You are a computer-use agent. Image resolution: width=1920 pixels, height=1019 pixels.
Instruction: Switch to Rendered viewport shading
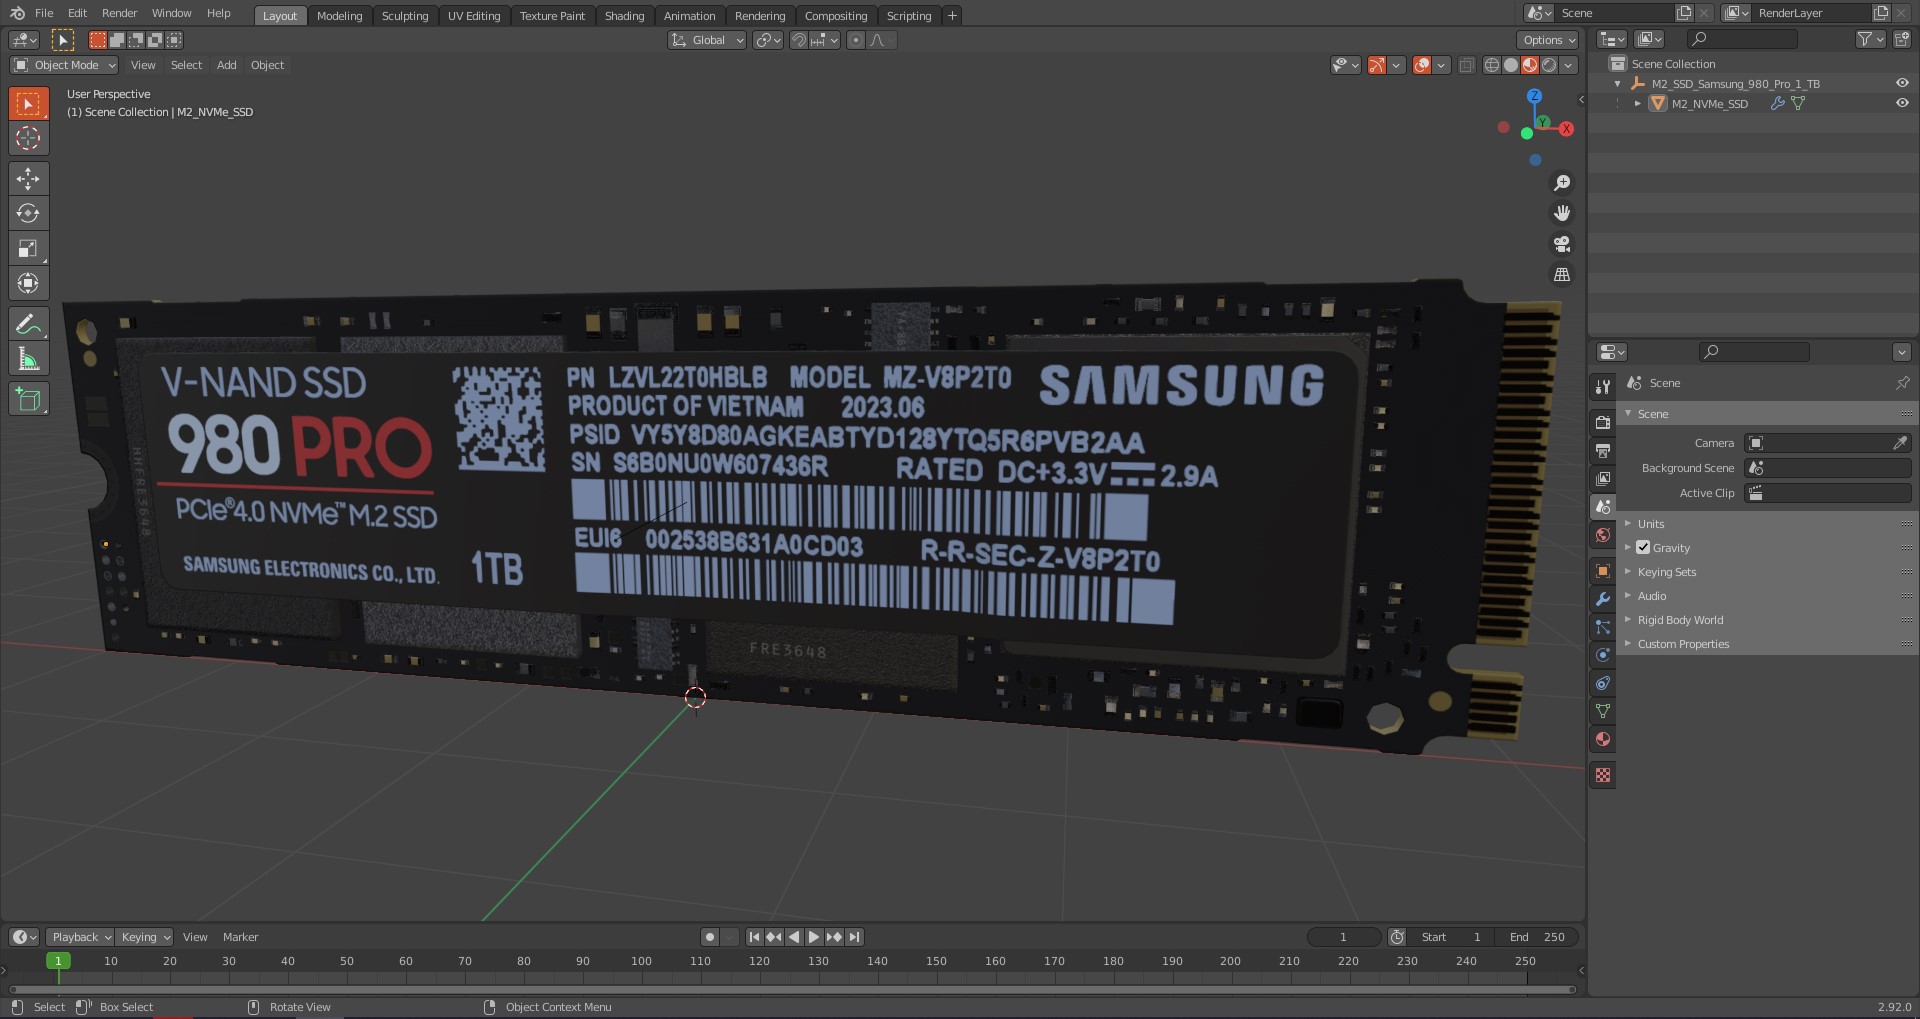coord(1549,65)
